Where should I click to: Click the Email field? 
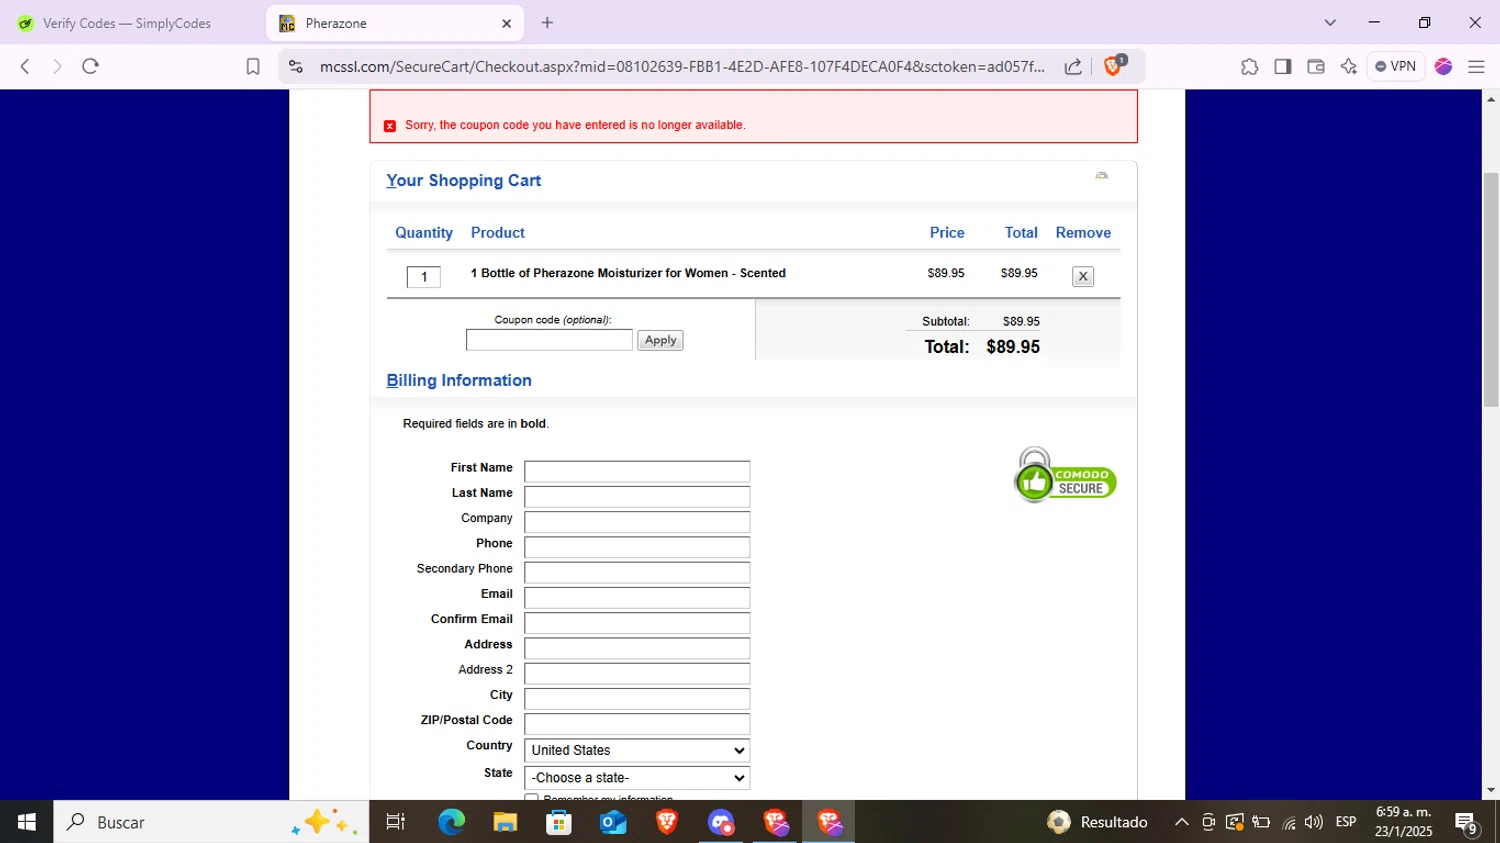point(637,597)
